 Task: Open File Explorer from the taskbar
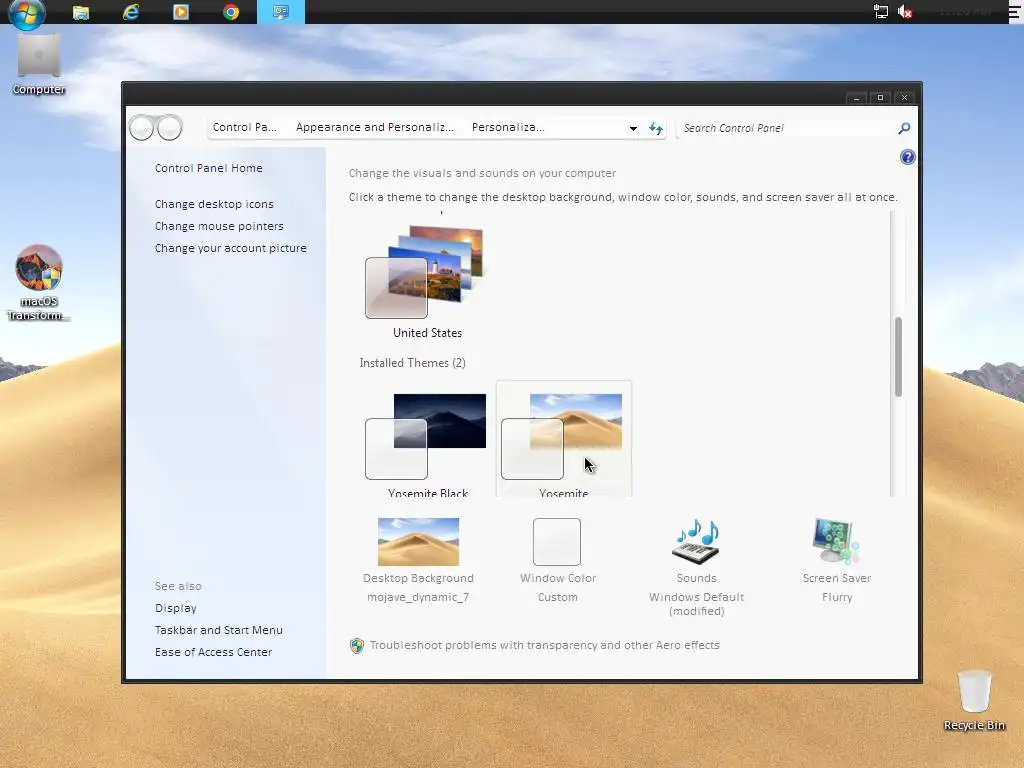[81, 12]
